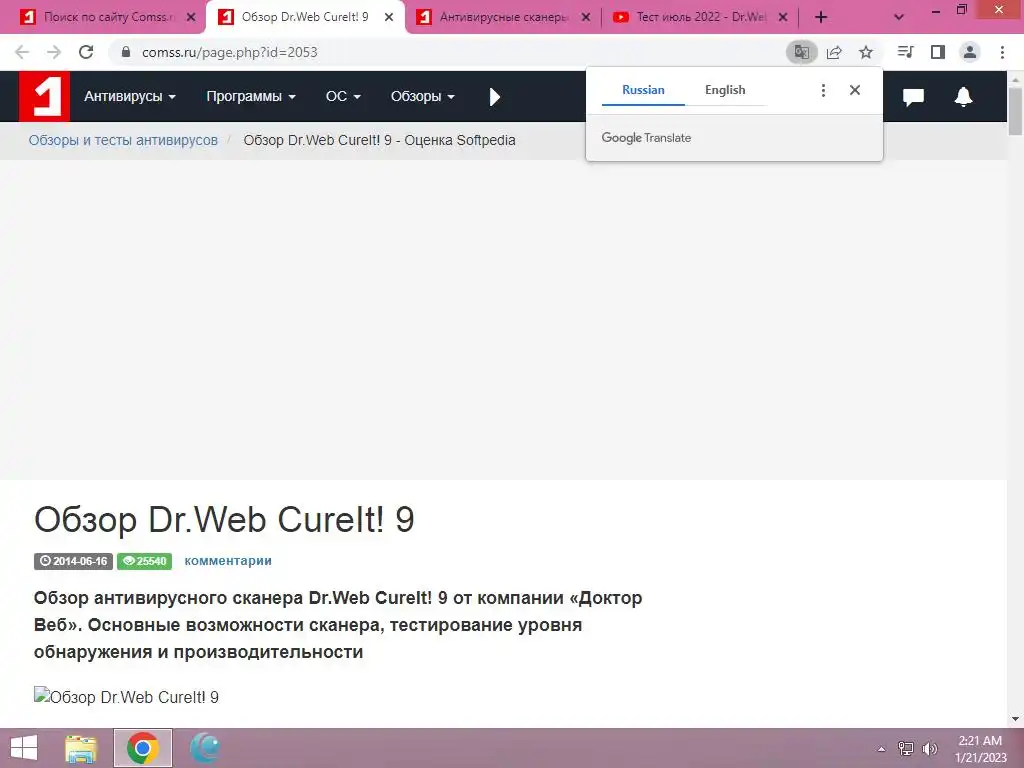Reload the current page
The width and height of the screenshot is (1024, 768).
coord(86,52)
